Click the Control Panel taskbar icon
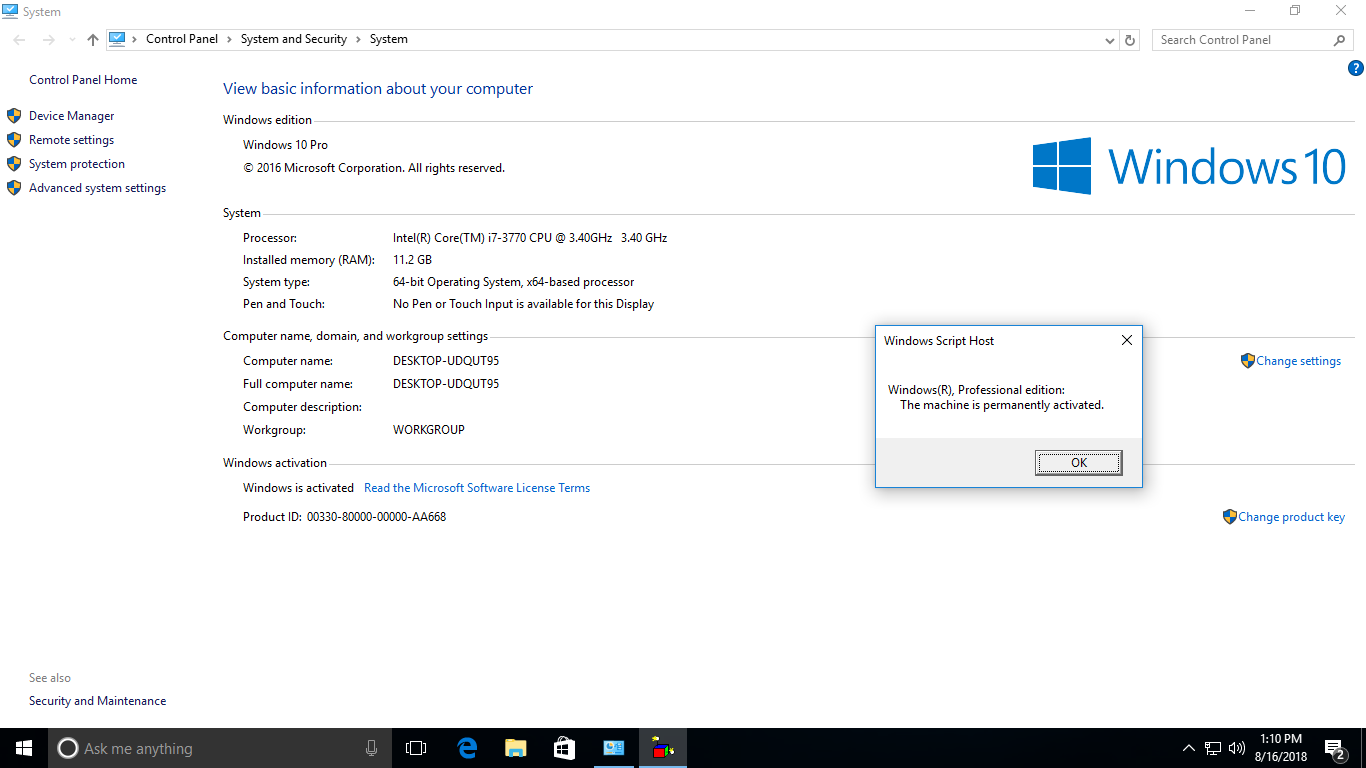 coord(613,748)
